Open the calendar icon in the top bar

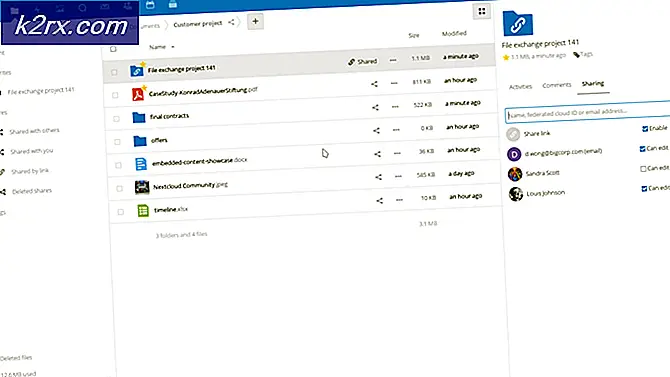[x=150, y=5]
